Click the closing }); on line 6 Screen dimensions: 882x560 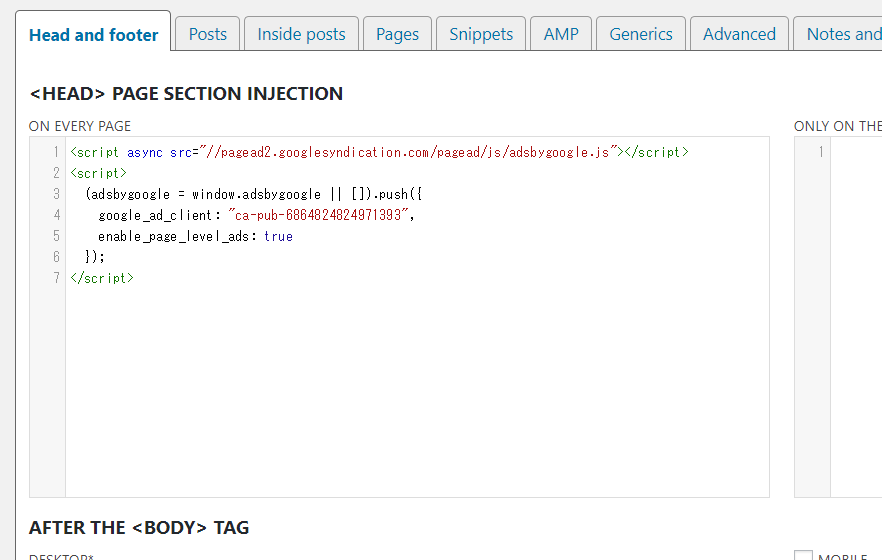point(94,257)
